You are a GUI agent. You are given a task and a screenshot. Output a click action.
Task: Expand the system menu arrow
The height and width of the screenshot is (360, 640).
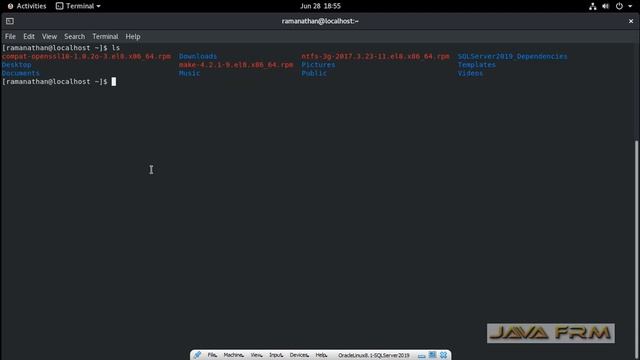click(630, 6)
